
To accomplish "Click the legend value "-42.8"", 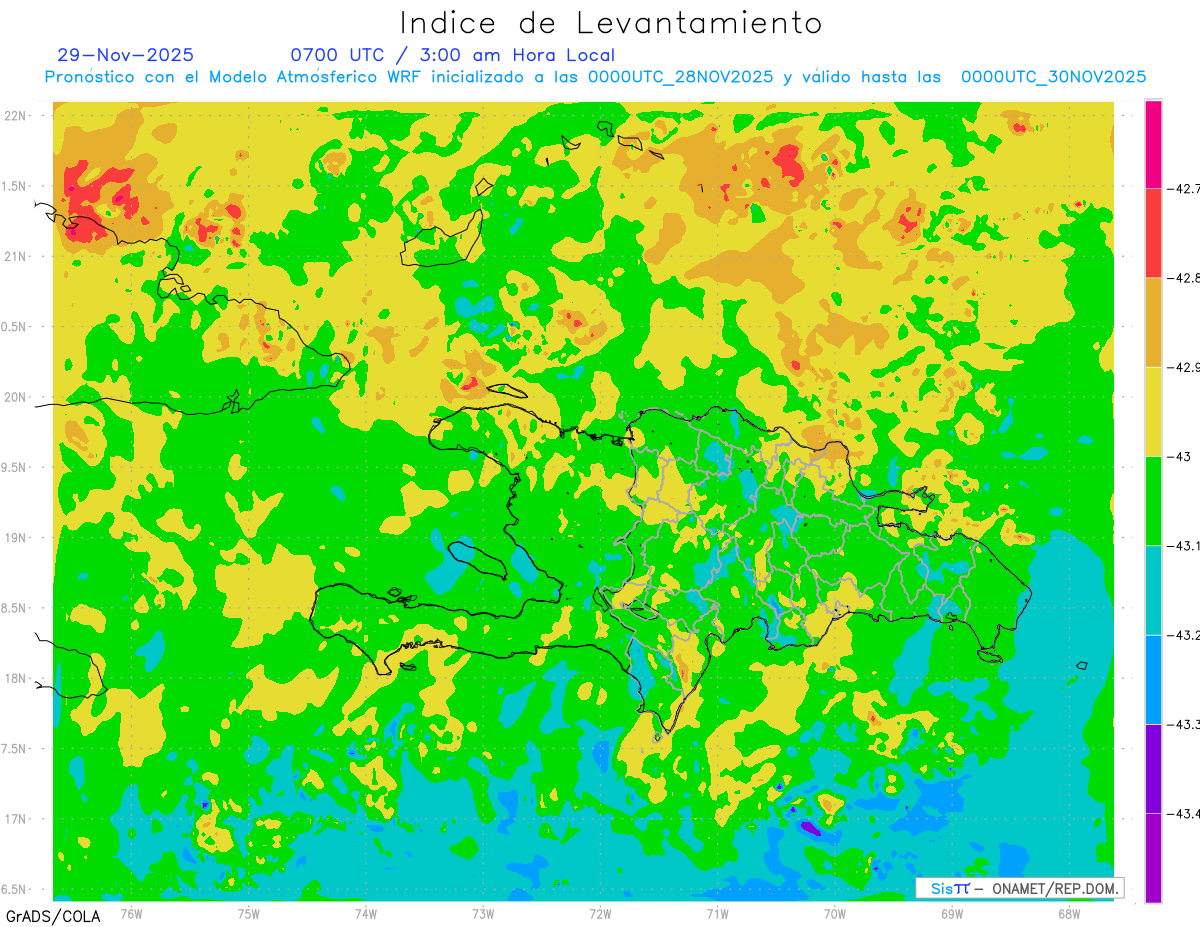I will click(x=1183, y=278).
